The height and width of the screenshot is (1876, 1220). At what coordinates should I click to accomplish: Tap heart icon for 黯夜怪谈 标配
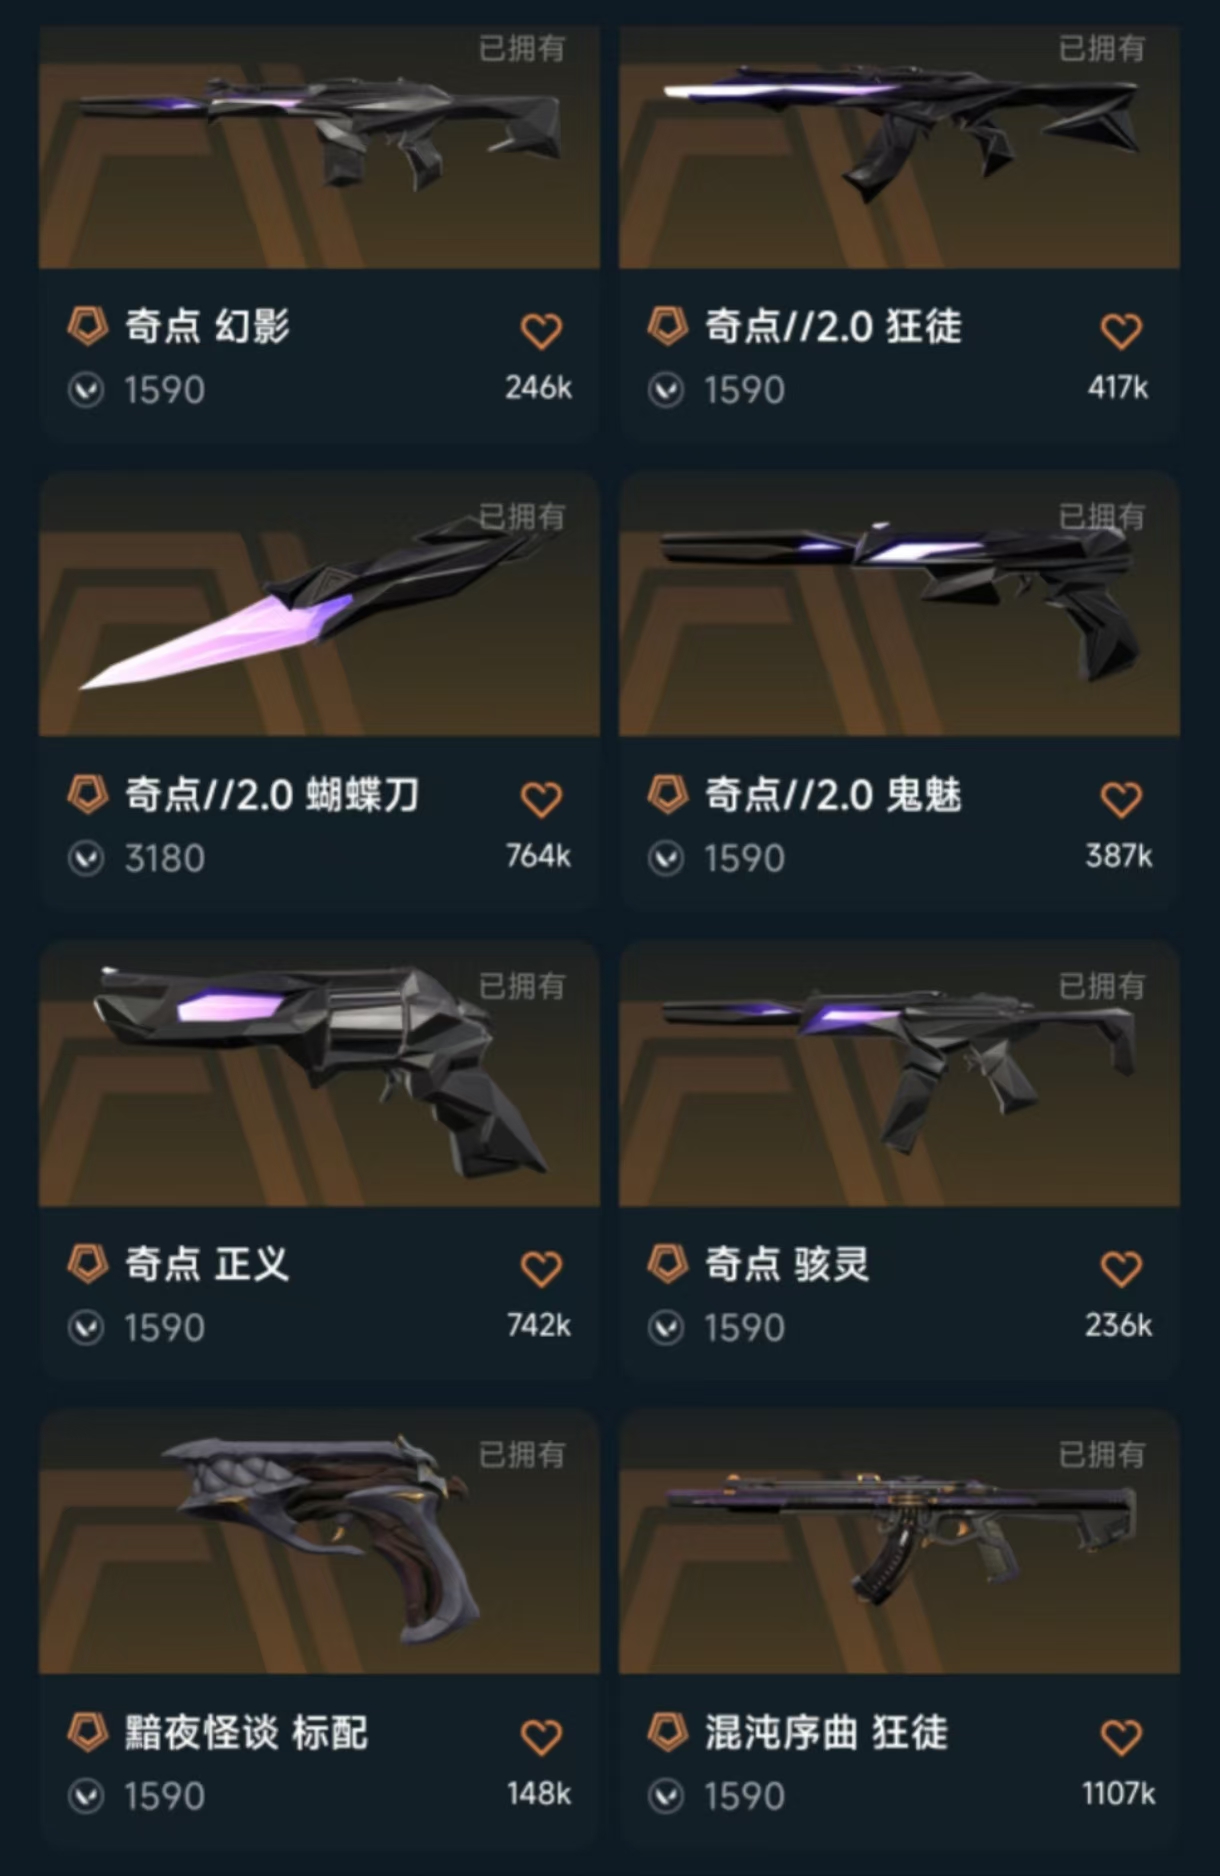pos(541,1738)
